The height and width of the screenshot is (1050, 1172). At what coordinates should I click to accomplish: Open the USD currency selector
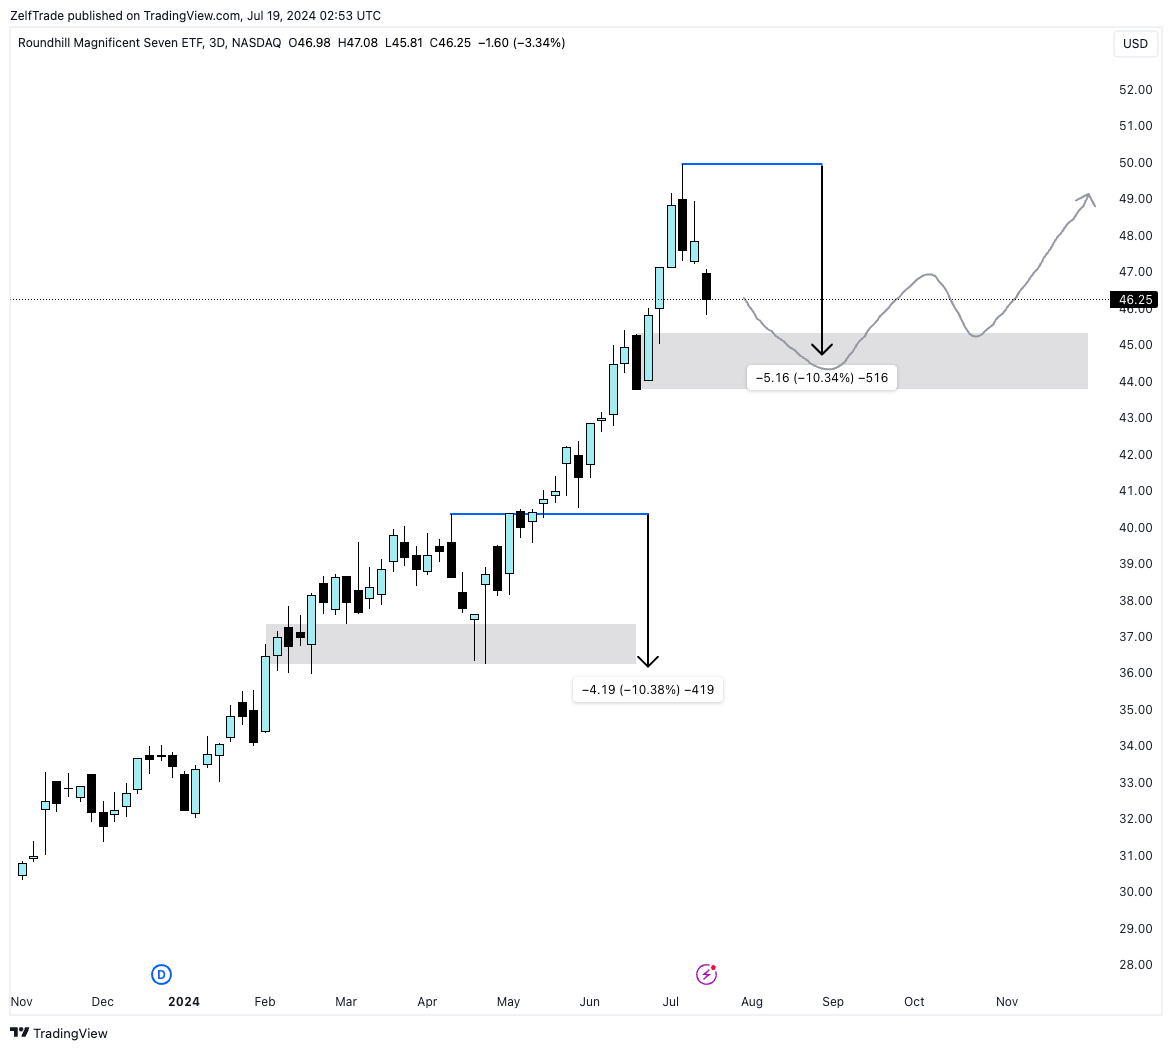point(1135,44)
